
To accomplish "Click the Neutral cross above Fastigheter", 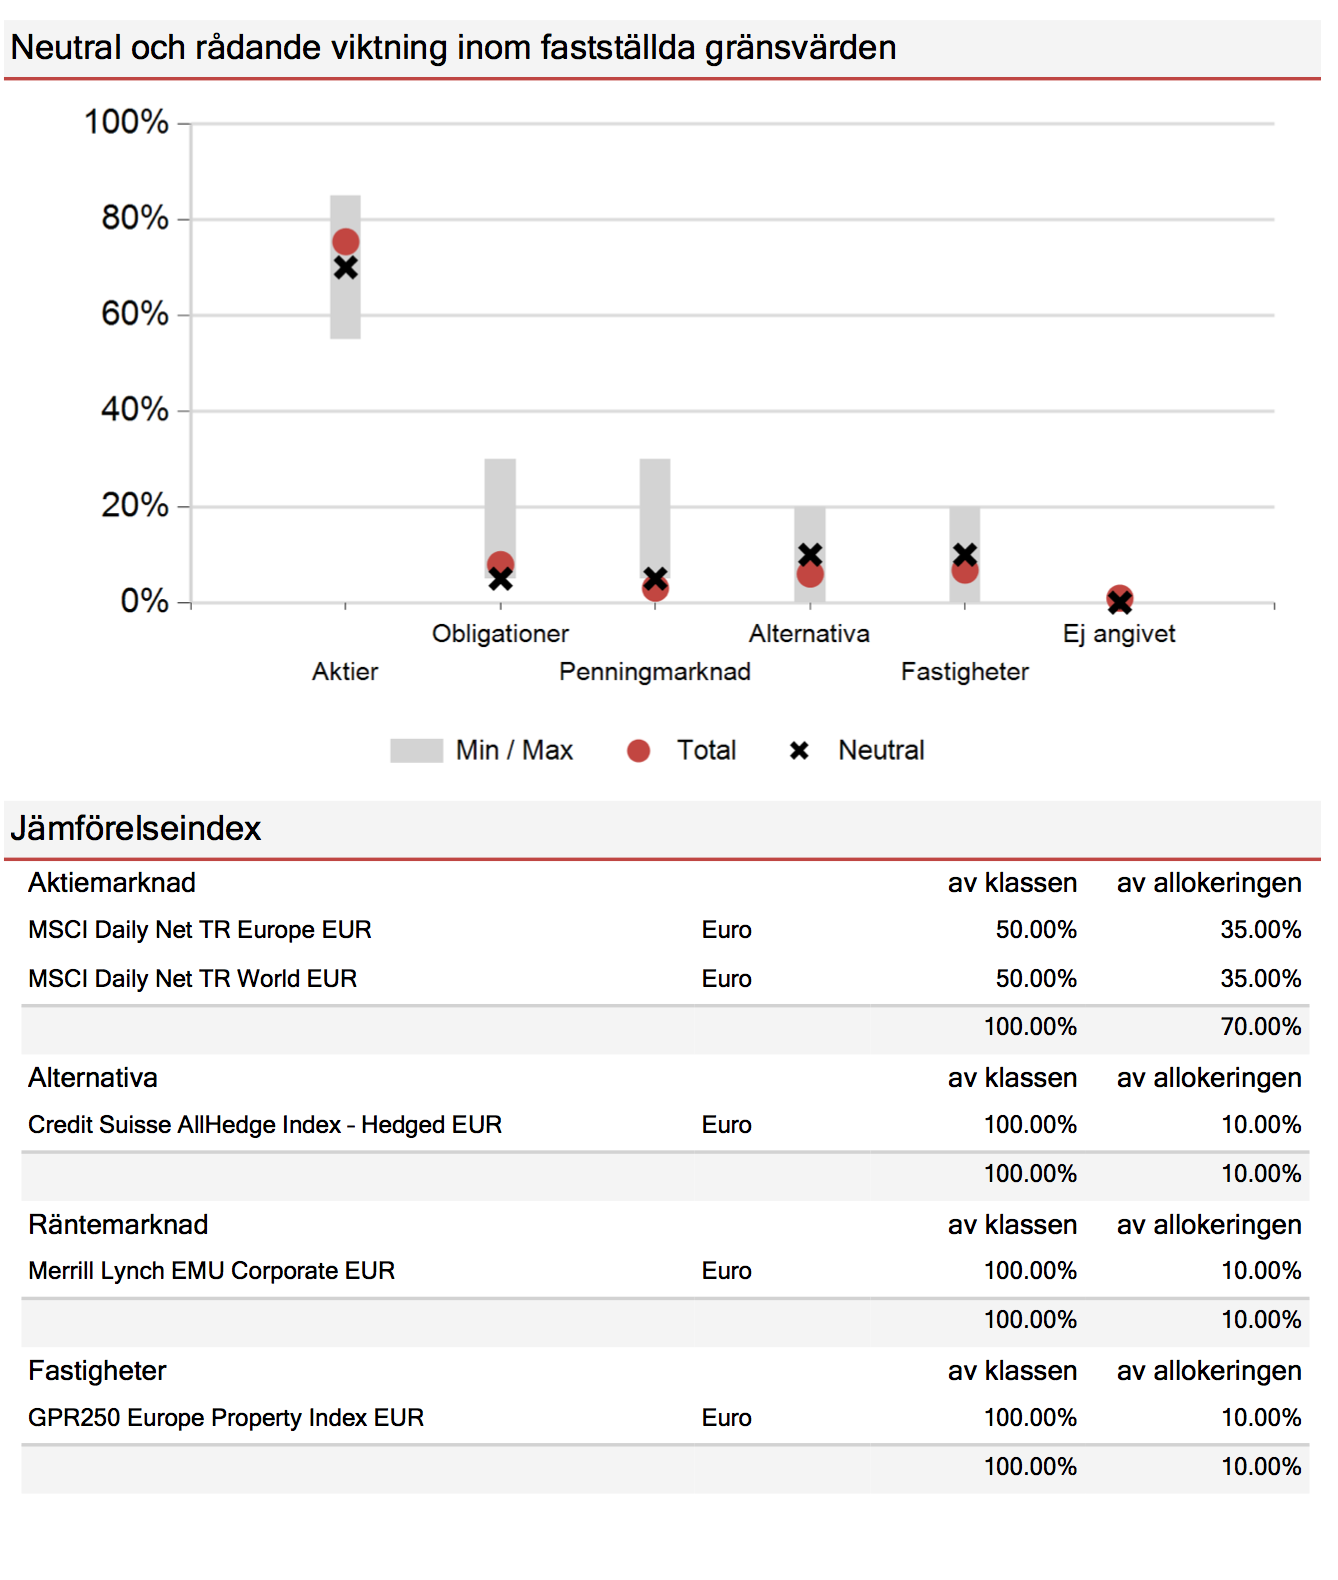I will (x=965, y=555).
